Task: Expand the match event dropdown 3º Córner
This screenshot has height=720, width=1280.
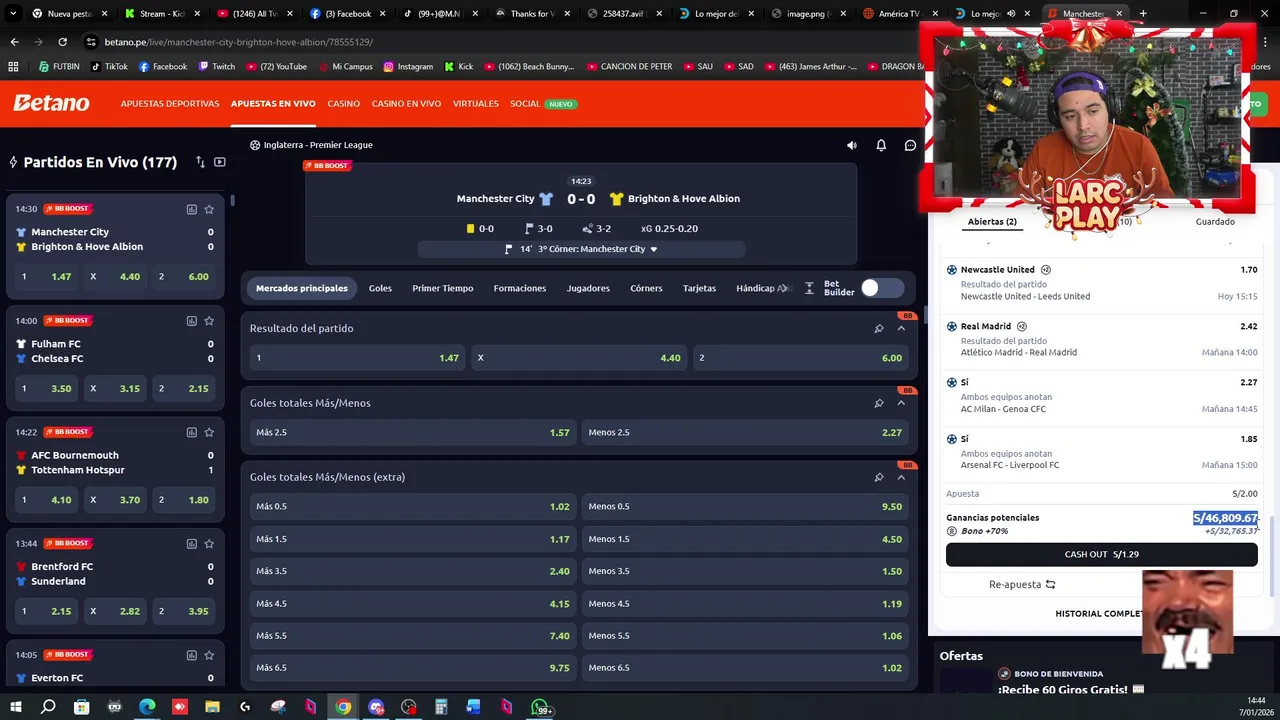Action: pyautogui.click(x=653, y=249)
